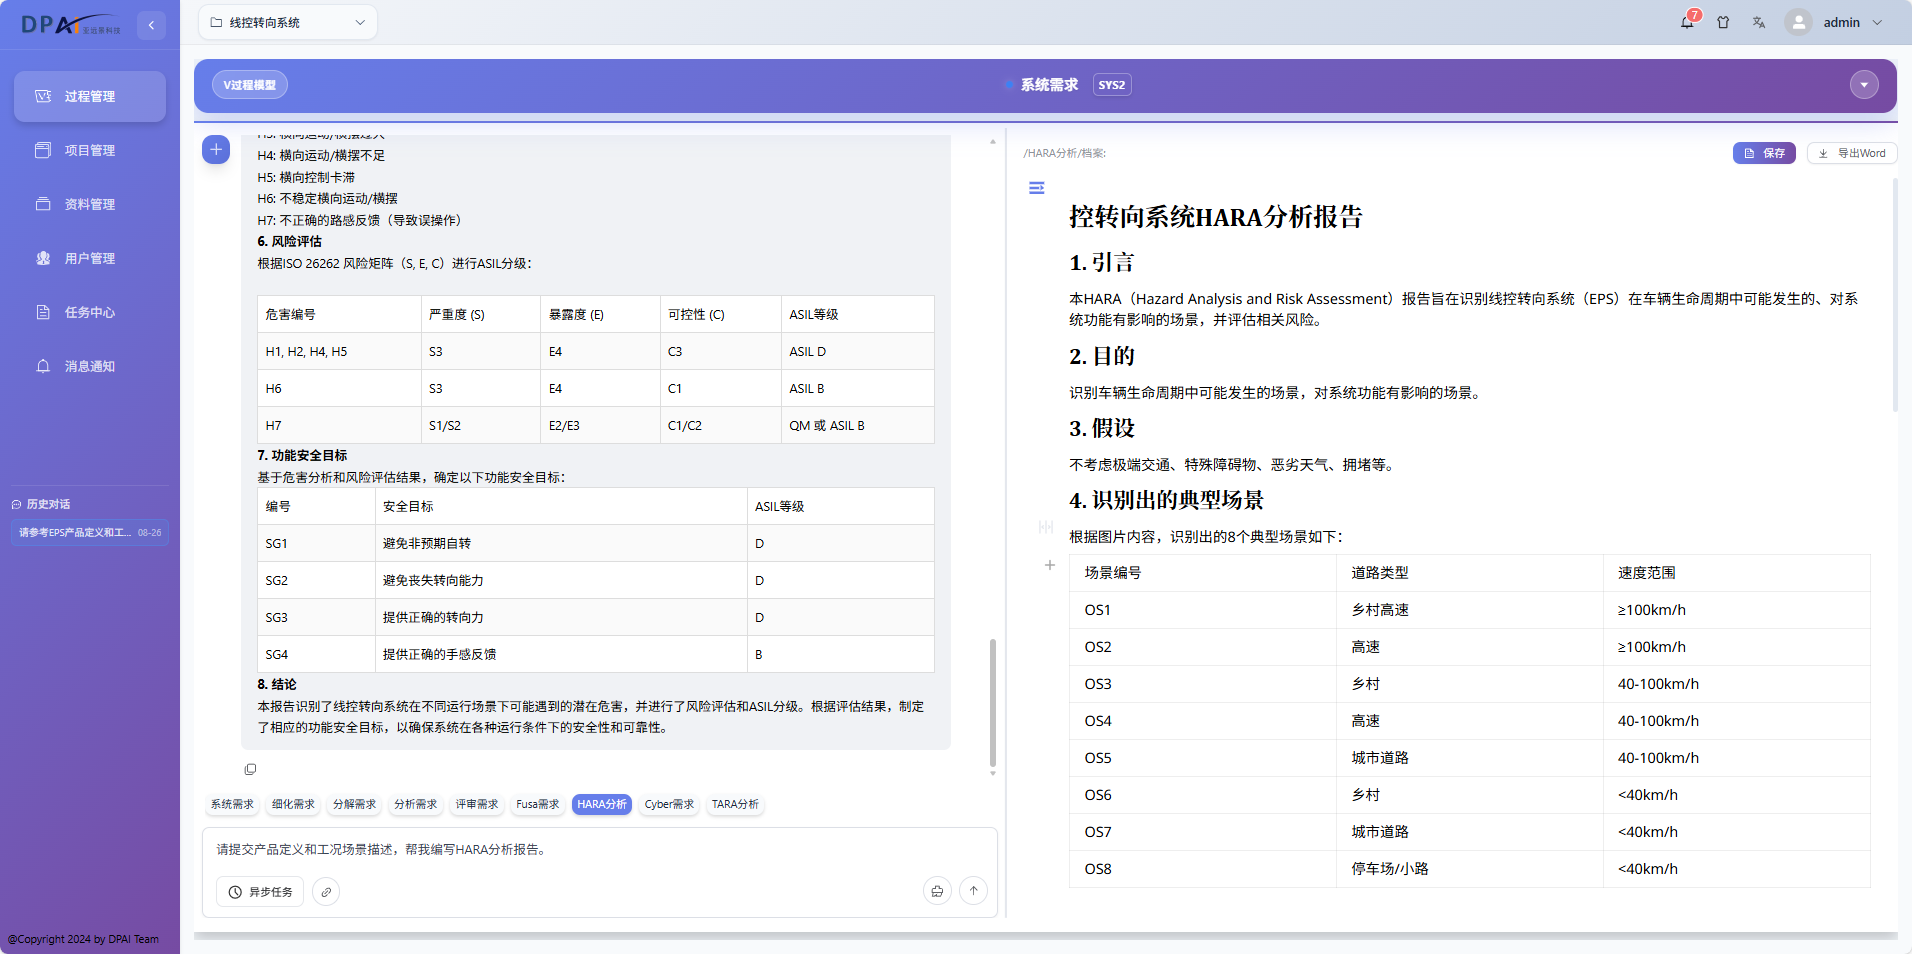Click the 导出Word export button
This screenshot has width=1912, height=954.
1852,153
